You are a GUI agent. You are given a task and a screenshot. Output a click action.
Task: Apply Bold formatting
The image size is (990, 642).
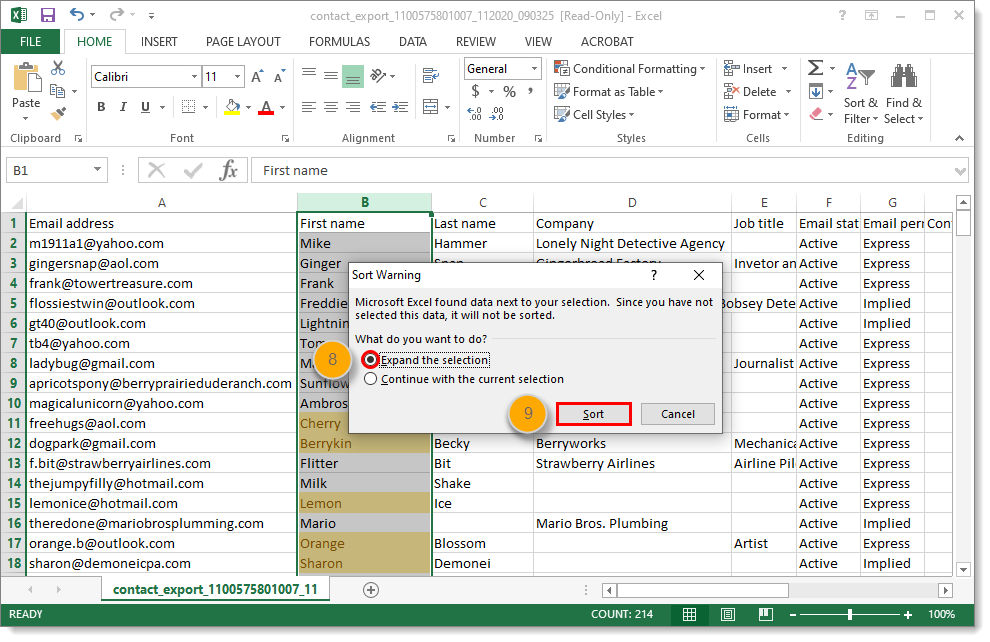[x=101, y=107]
